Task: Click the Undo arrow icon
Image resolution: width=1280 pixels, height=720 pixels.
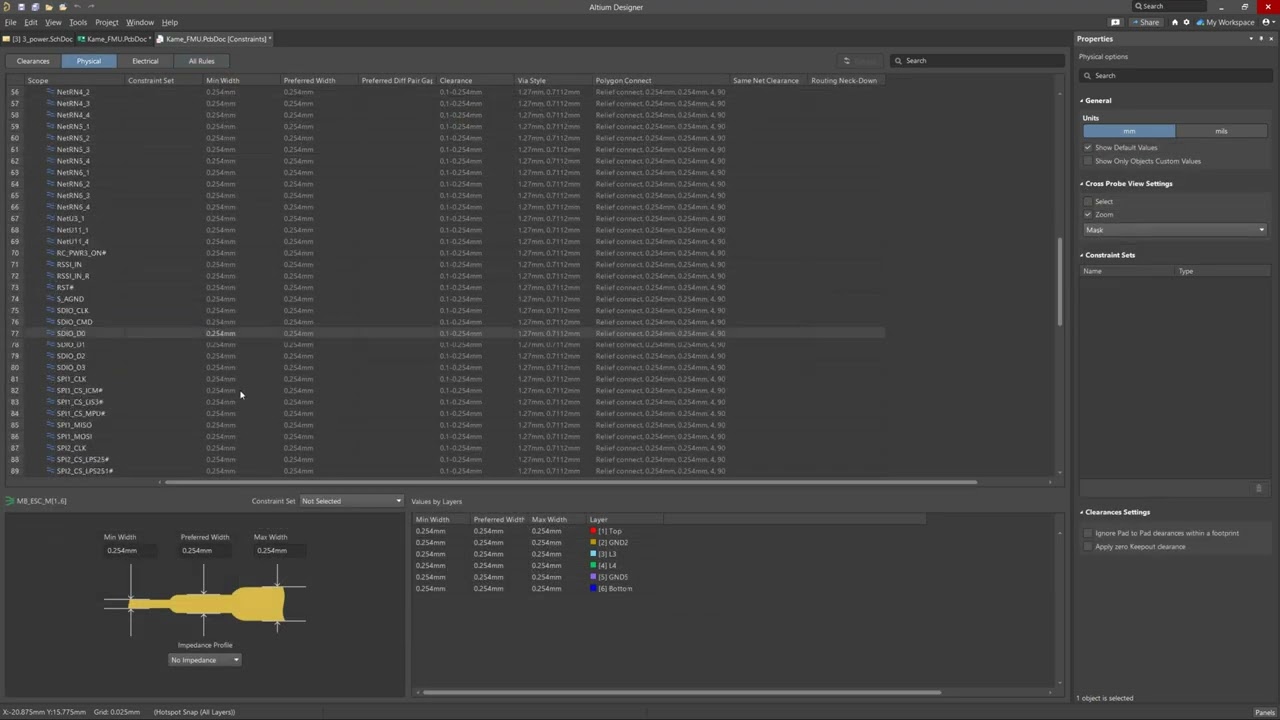Action: click(77, 7)
